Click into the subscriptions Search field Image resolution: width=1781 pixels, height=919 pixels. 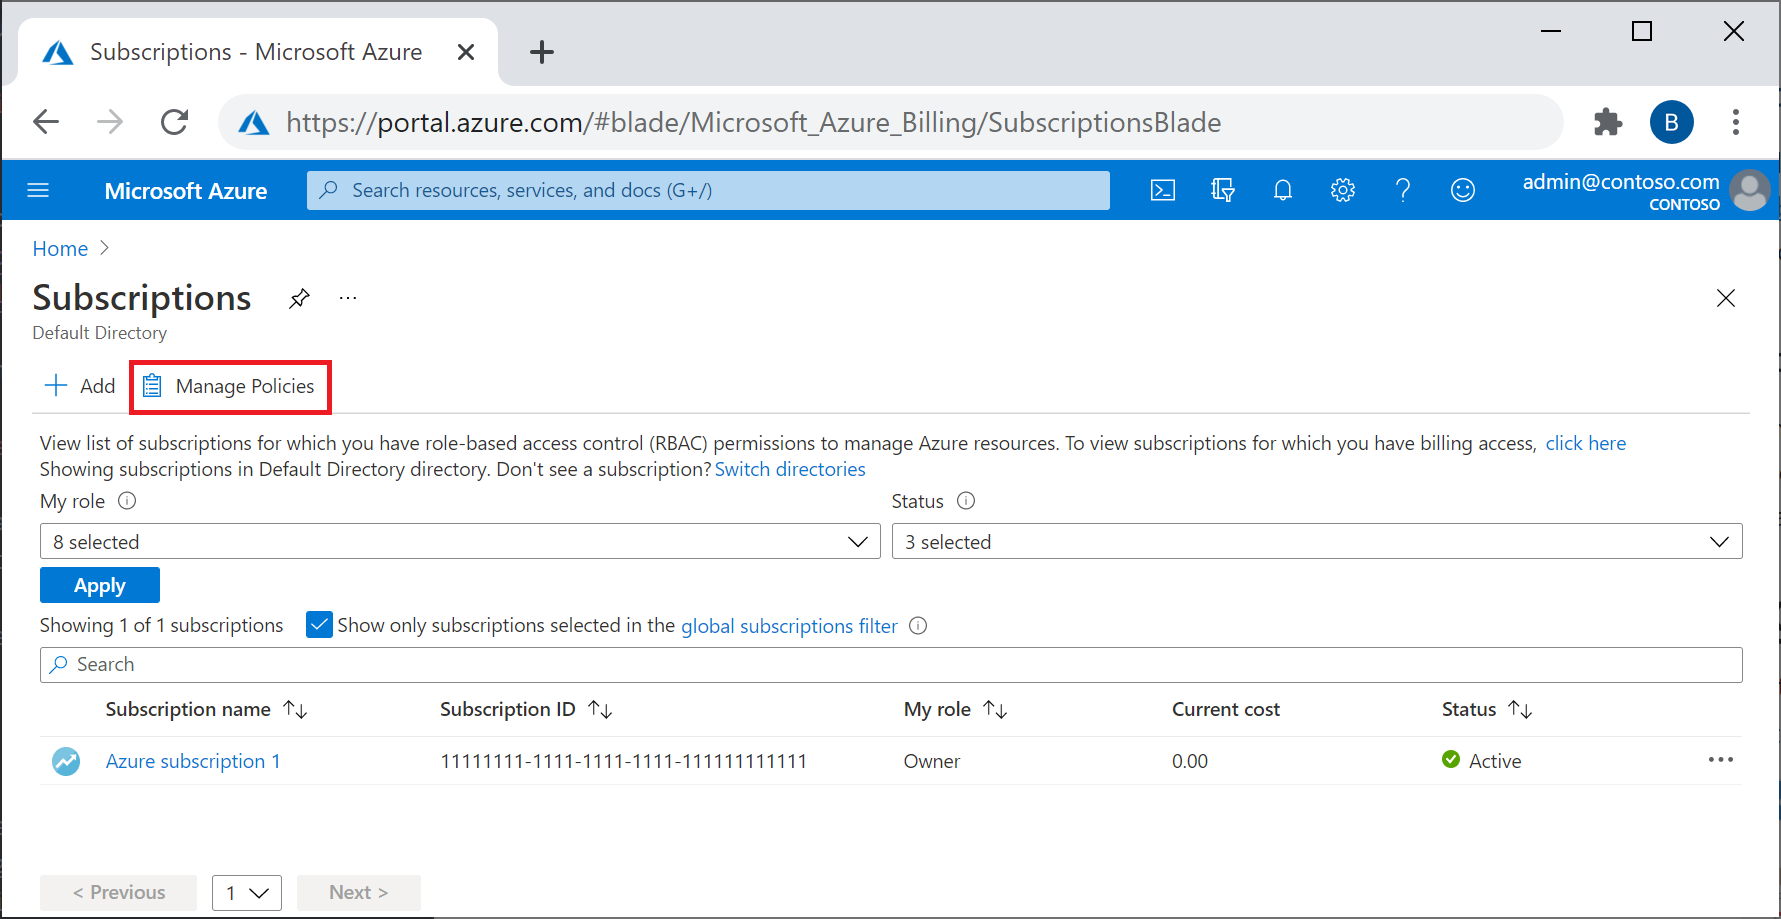coord(890,665)
